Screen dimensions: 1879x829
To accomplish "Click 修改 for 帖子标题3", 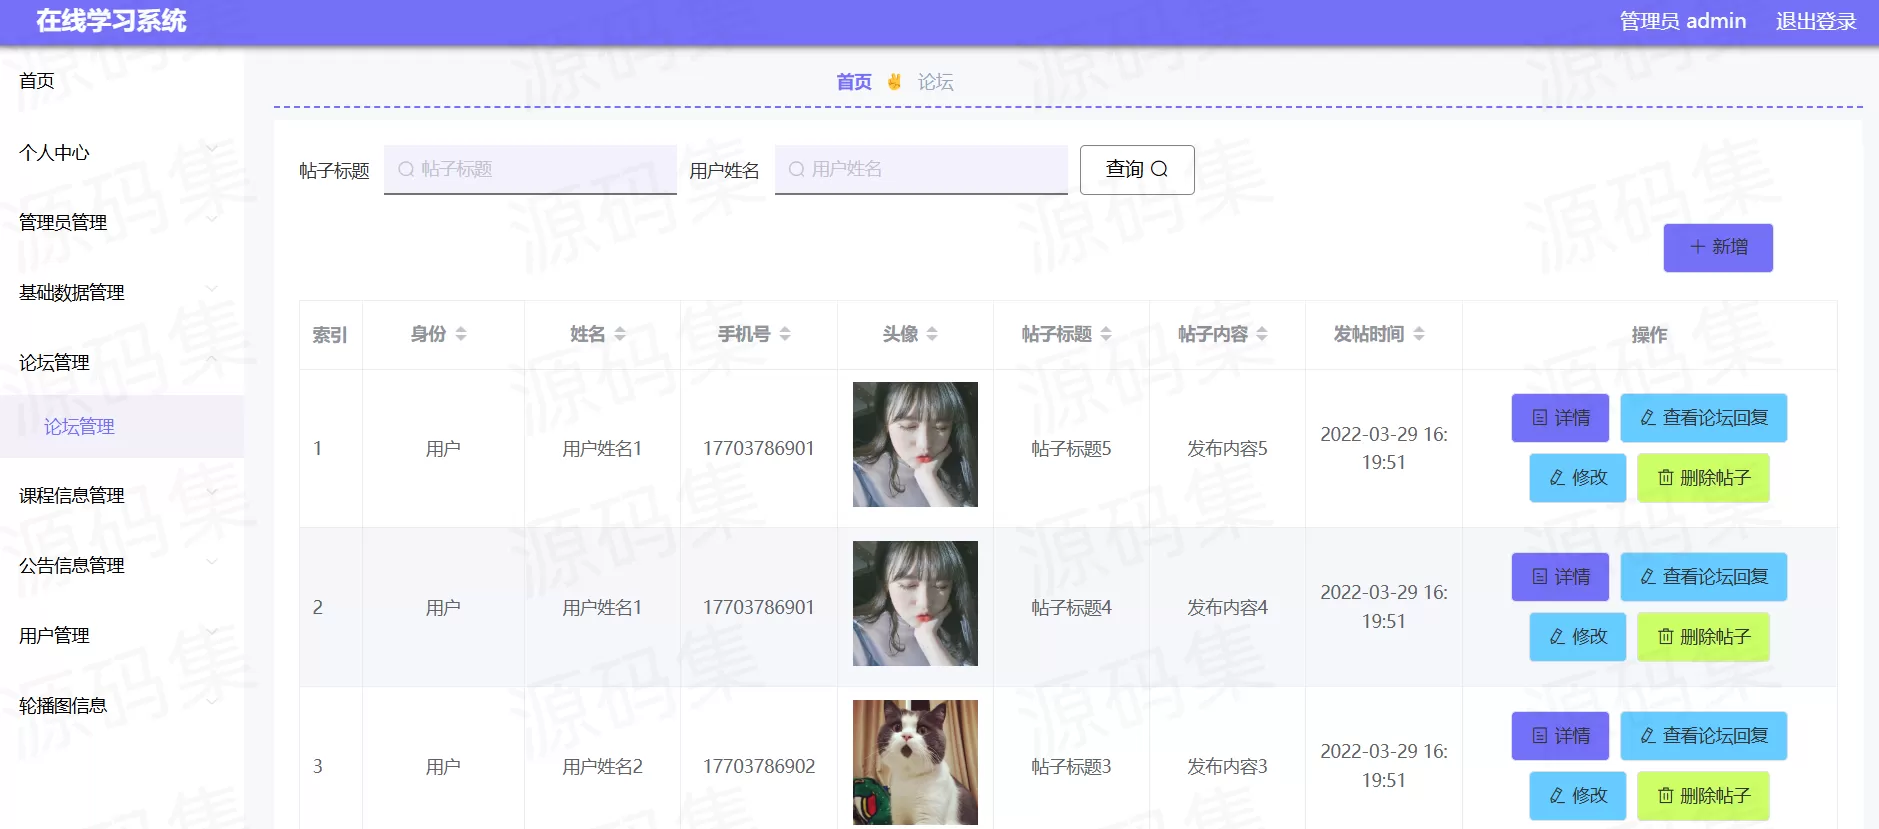I will click(x=1578, y=796).
